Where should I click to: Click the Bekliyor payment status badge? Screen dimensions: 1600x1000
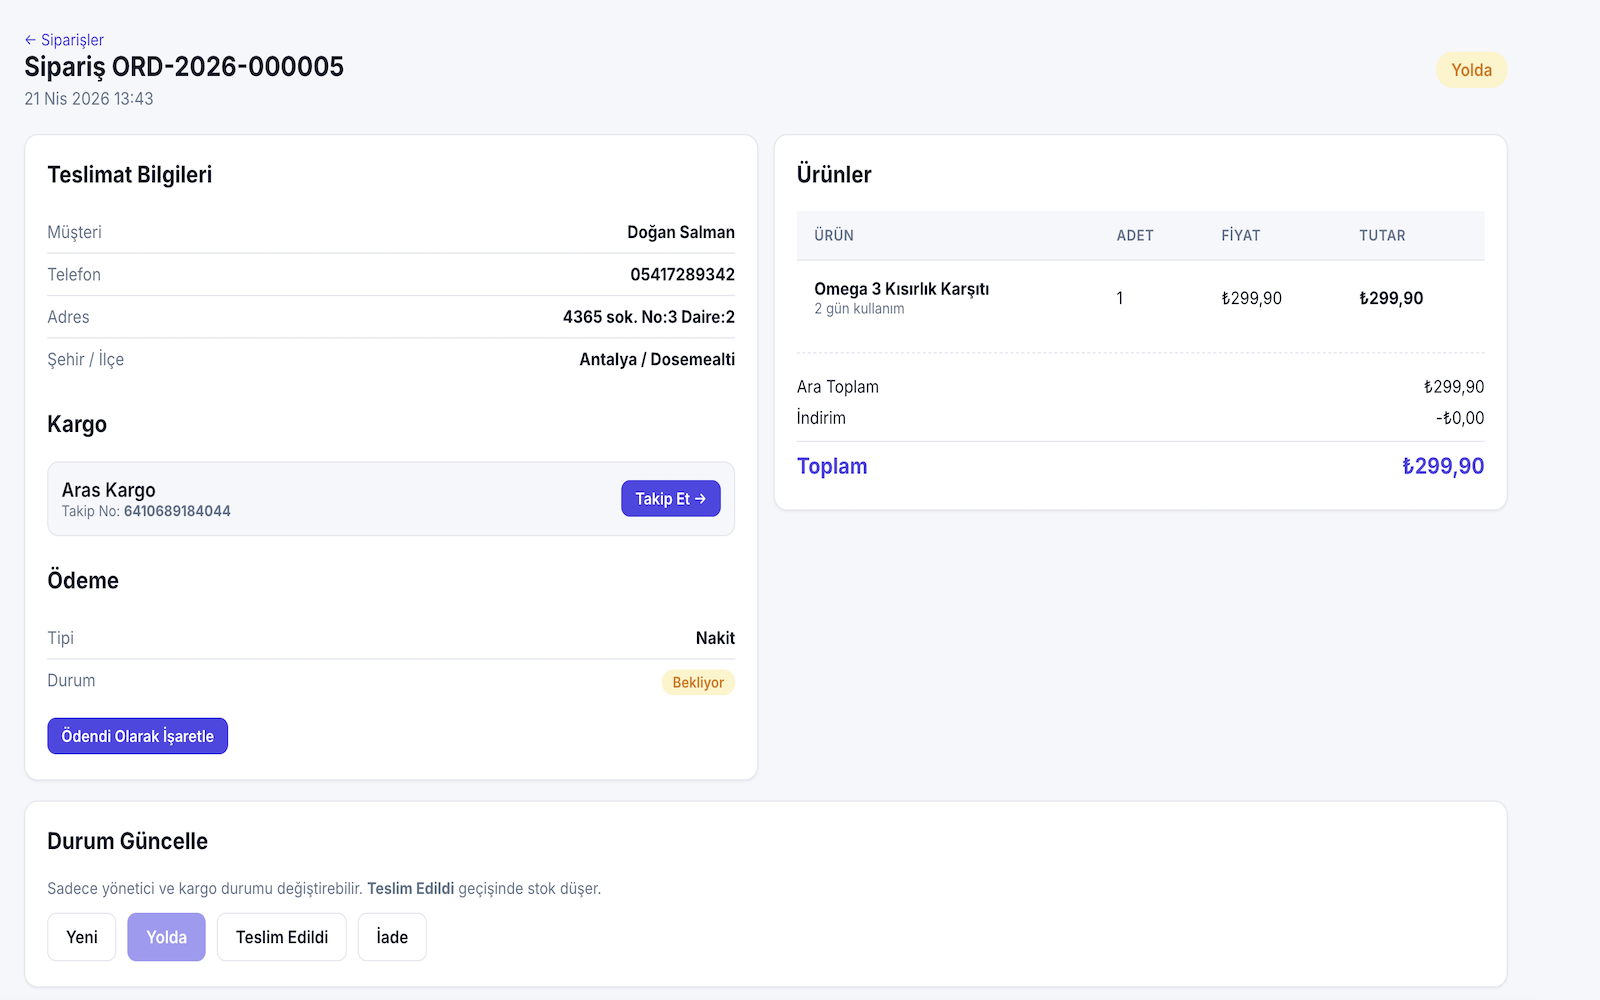(698, 683)
